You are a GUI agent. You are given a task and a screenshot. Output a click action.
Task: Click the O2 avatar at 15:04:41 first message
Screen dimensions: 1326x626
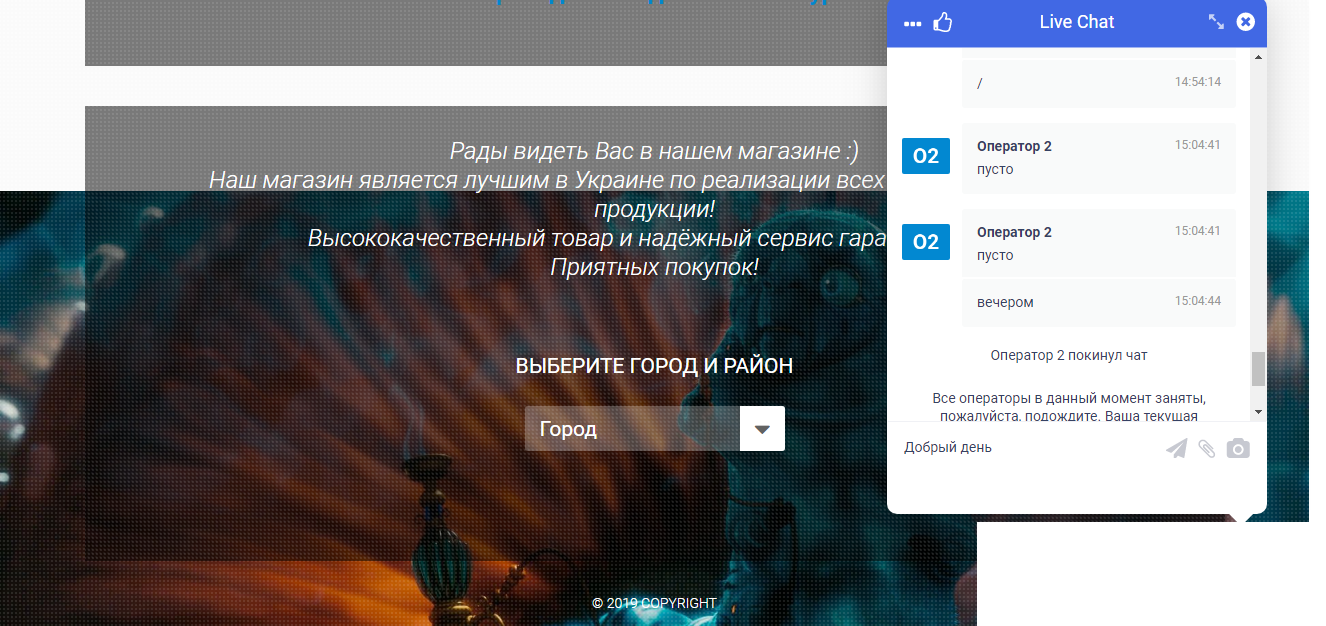tap(926, 156)
